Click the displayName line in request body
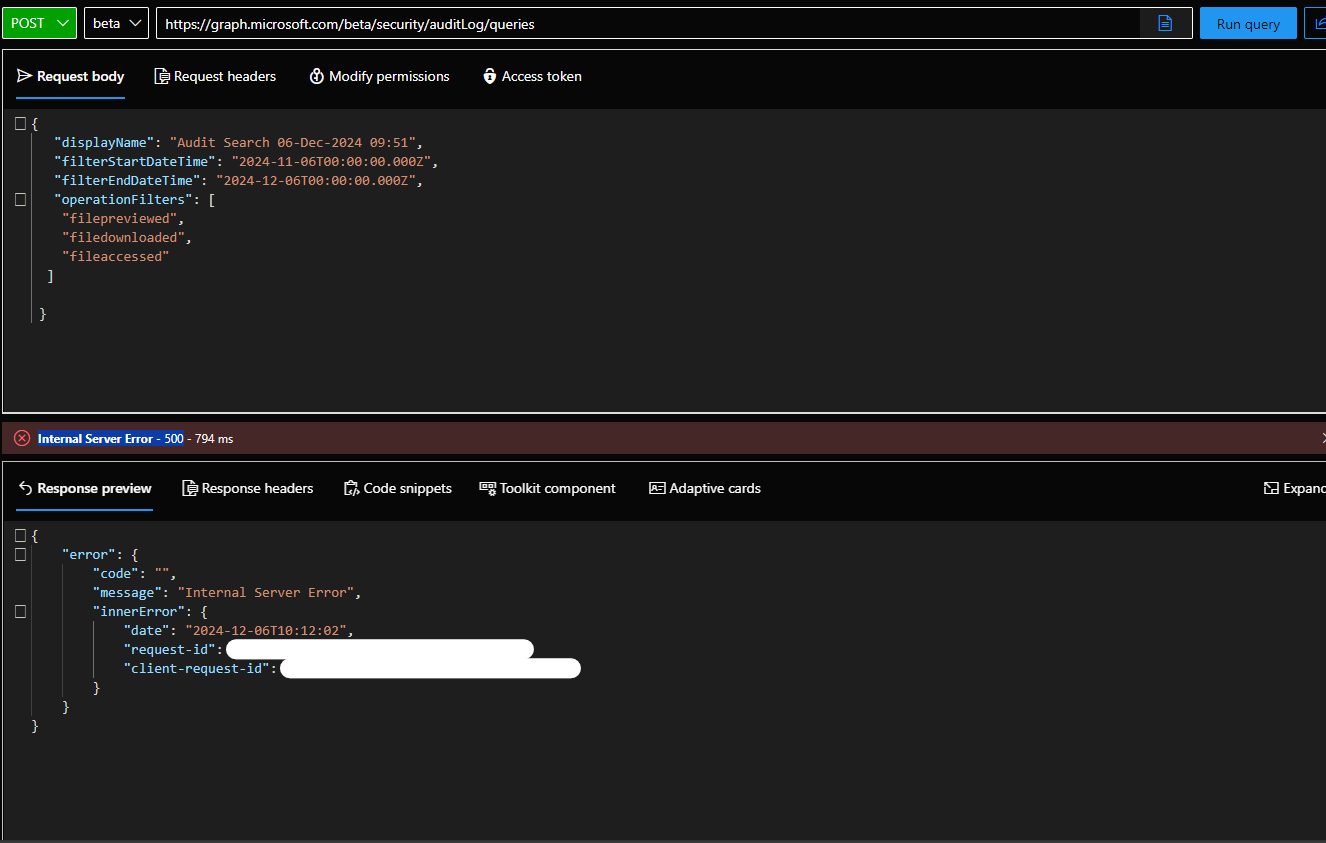The height and width of the screenshot is (843, 1326). (239, 142)
